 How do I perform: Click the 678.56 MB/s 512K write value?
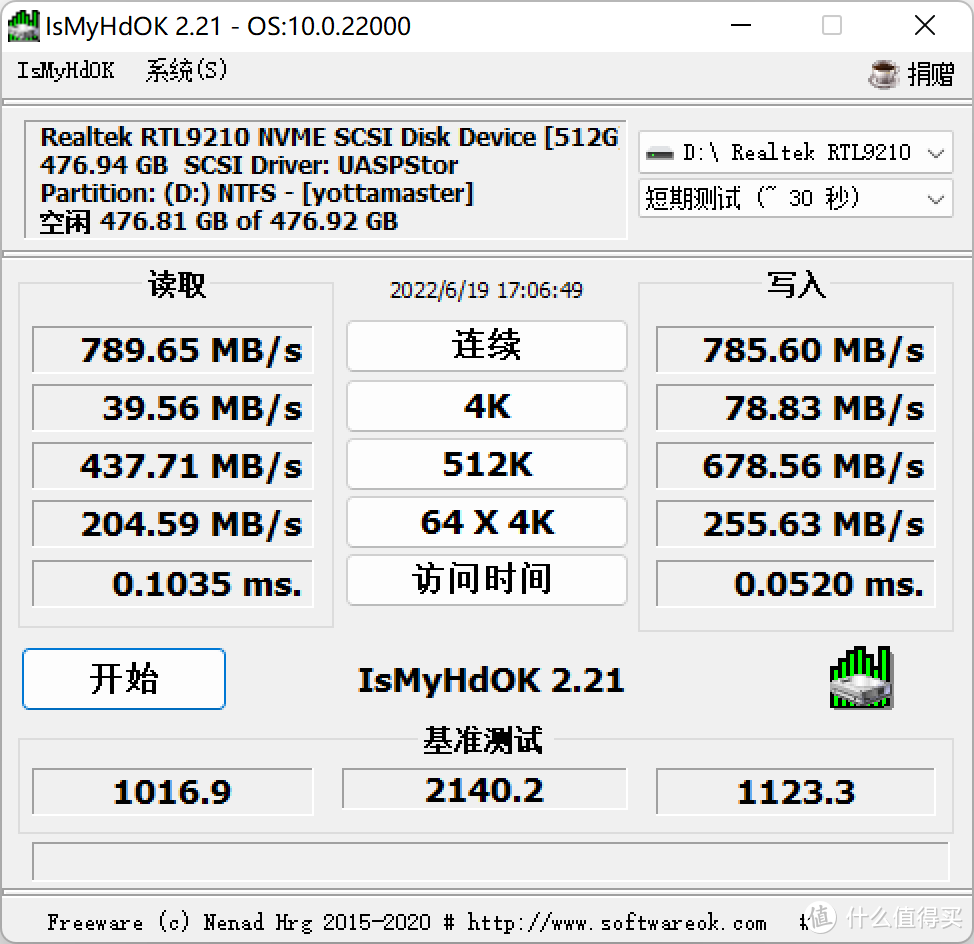tap(796, 466)
